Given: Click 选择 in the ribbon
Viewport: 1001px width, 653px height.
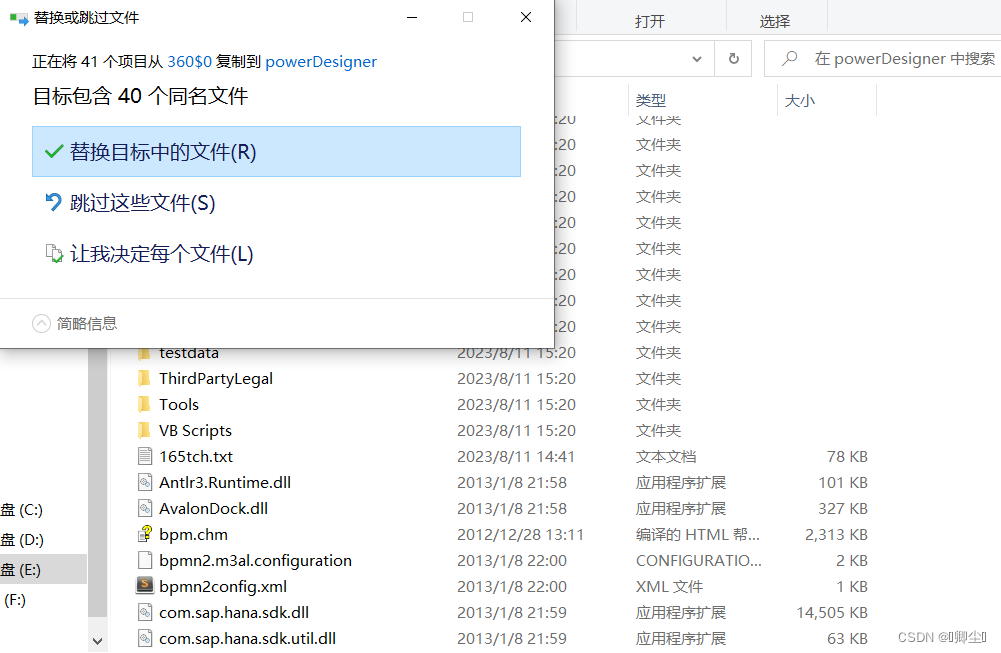Looking at the screenshot, I should [777, 17].
